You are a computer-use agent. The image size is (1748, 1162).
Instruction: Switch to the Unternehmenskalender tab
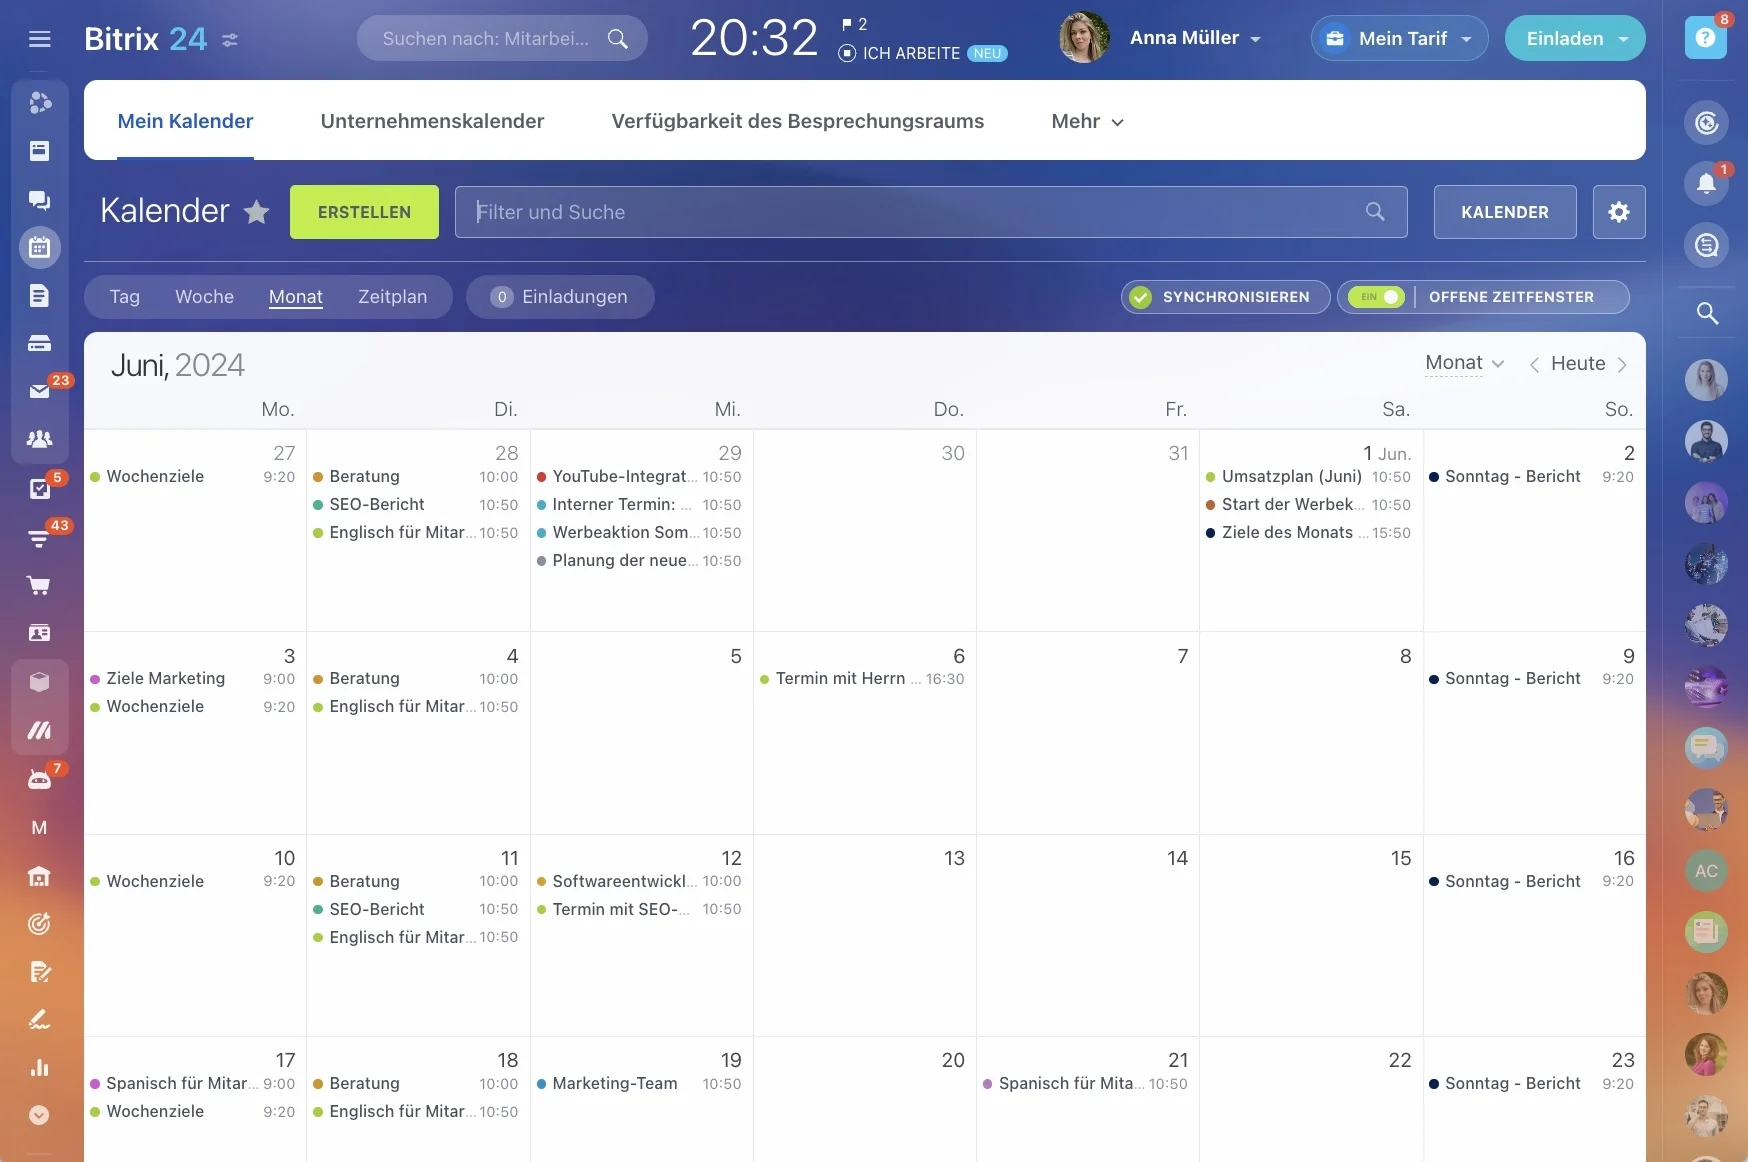pyautogui.click(x=432, y=121)
